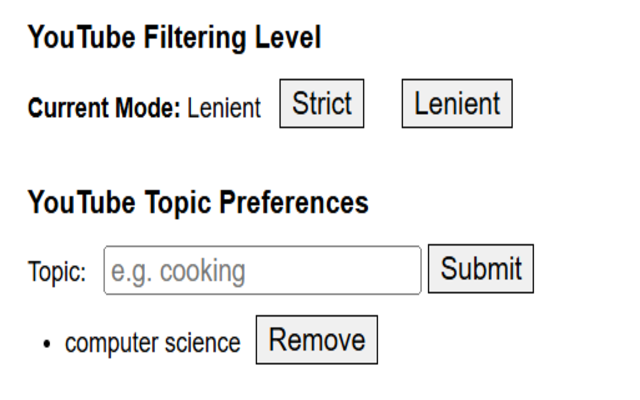Place cursor in the empty topic box
The width and height of the screenshot is (640, 400).
click(x=262, y=270)
